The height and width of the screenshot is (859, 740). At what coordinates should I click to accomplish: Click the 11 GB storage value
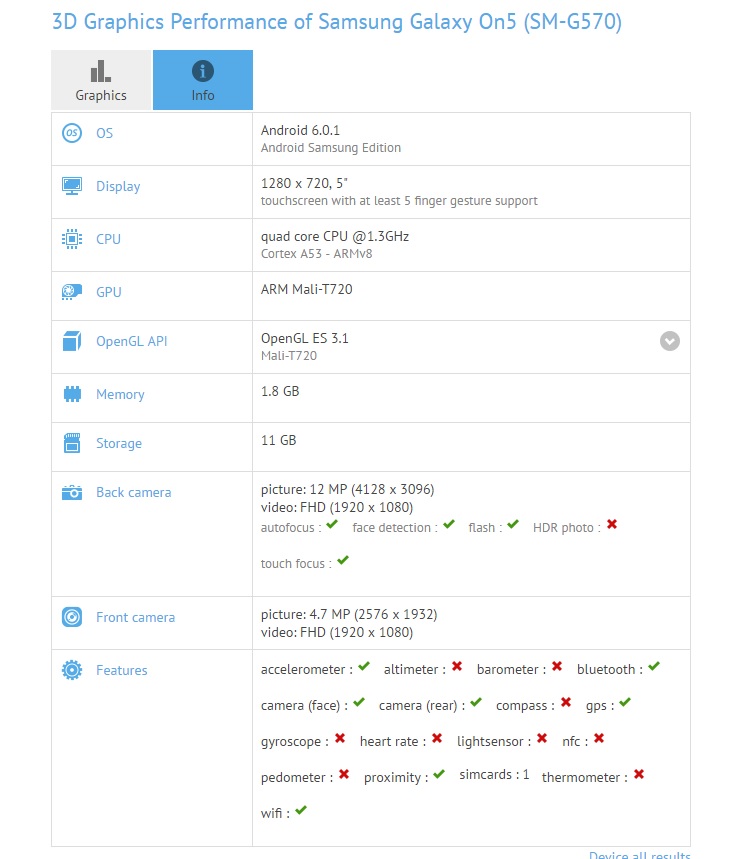278,440
